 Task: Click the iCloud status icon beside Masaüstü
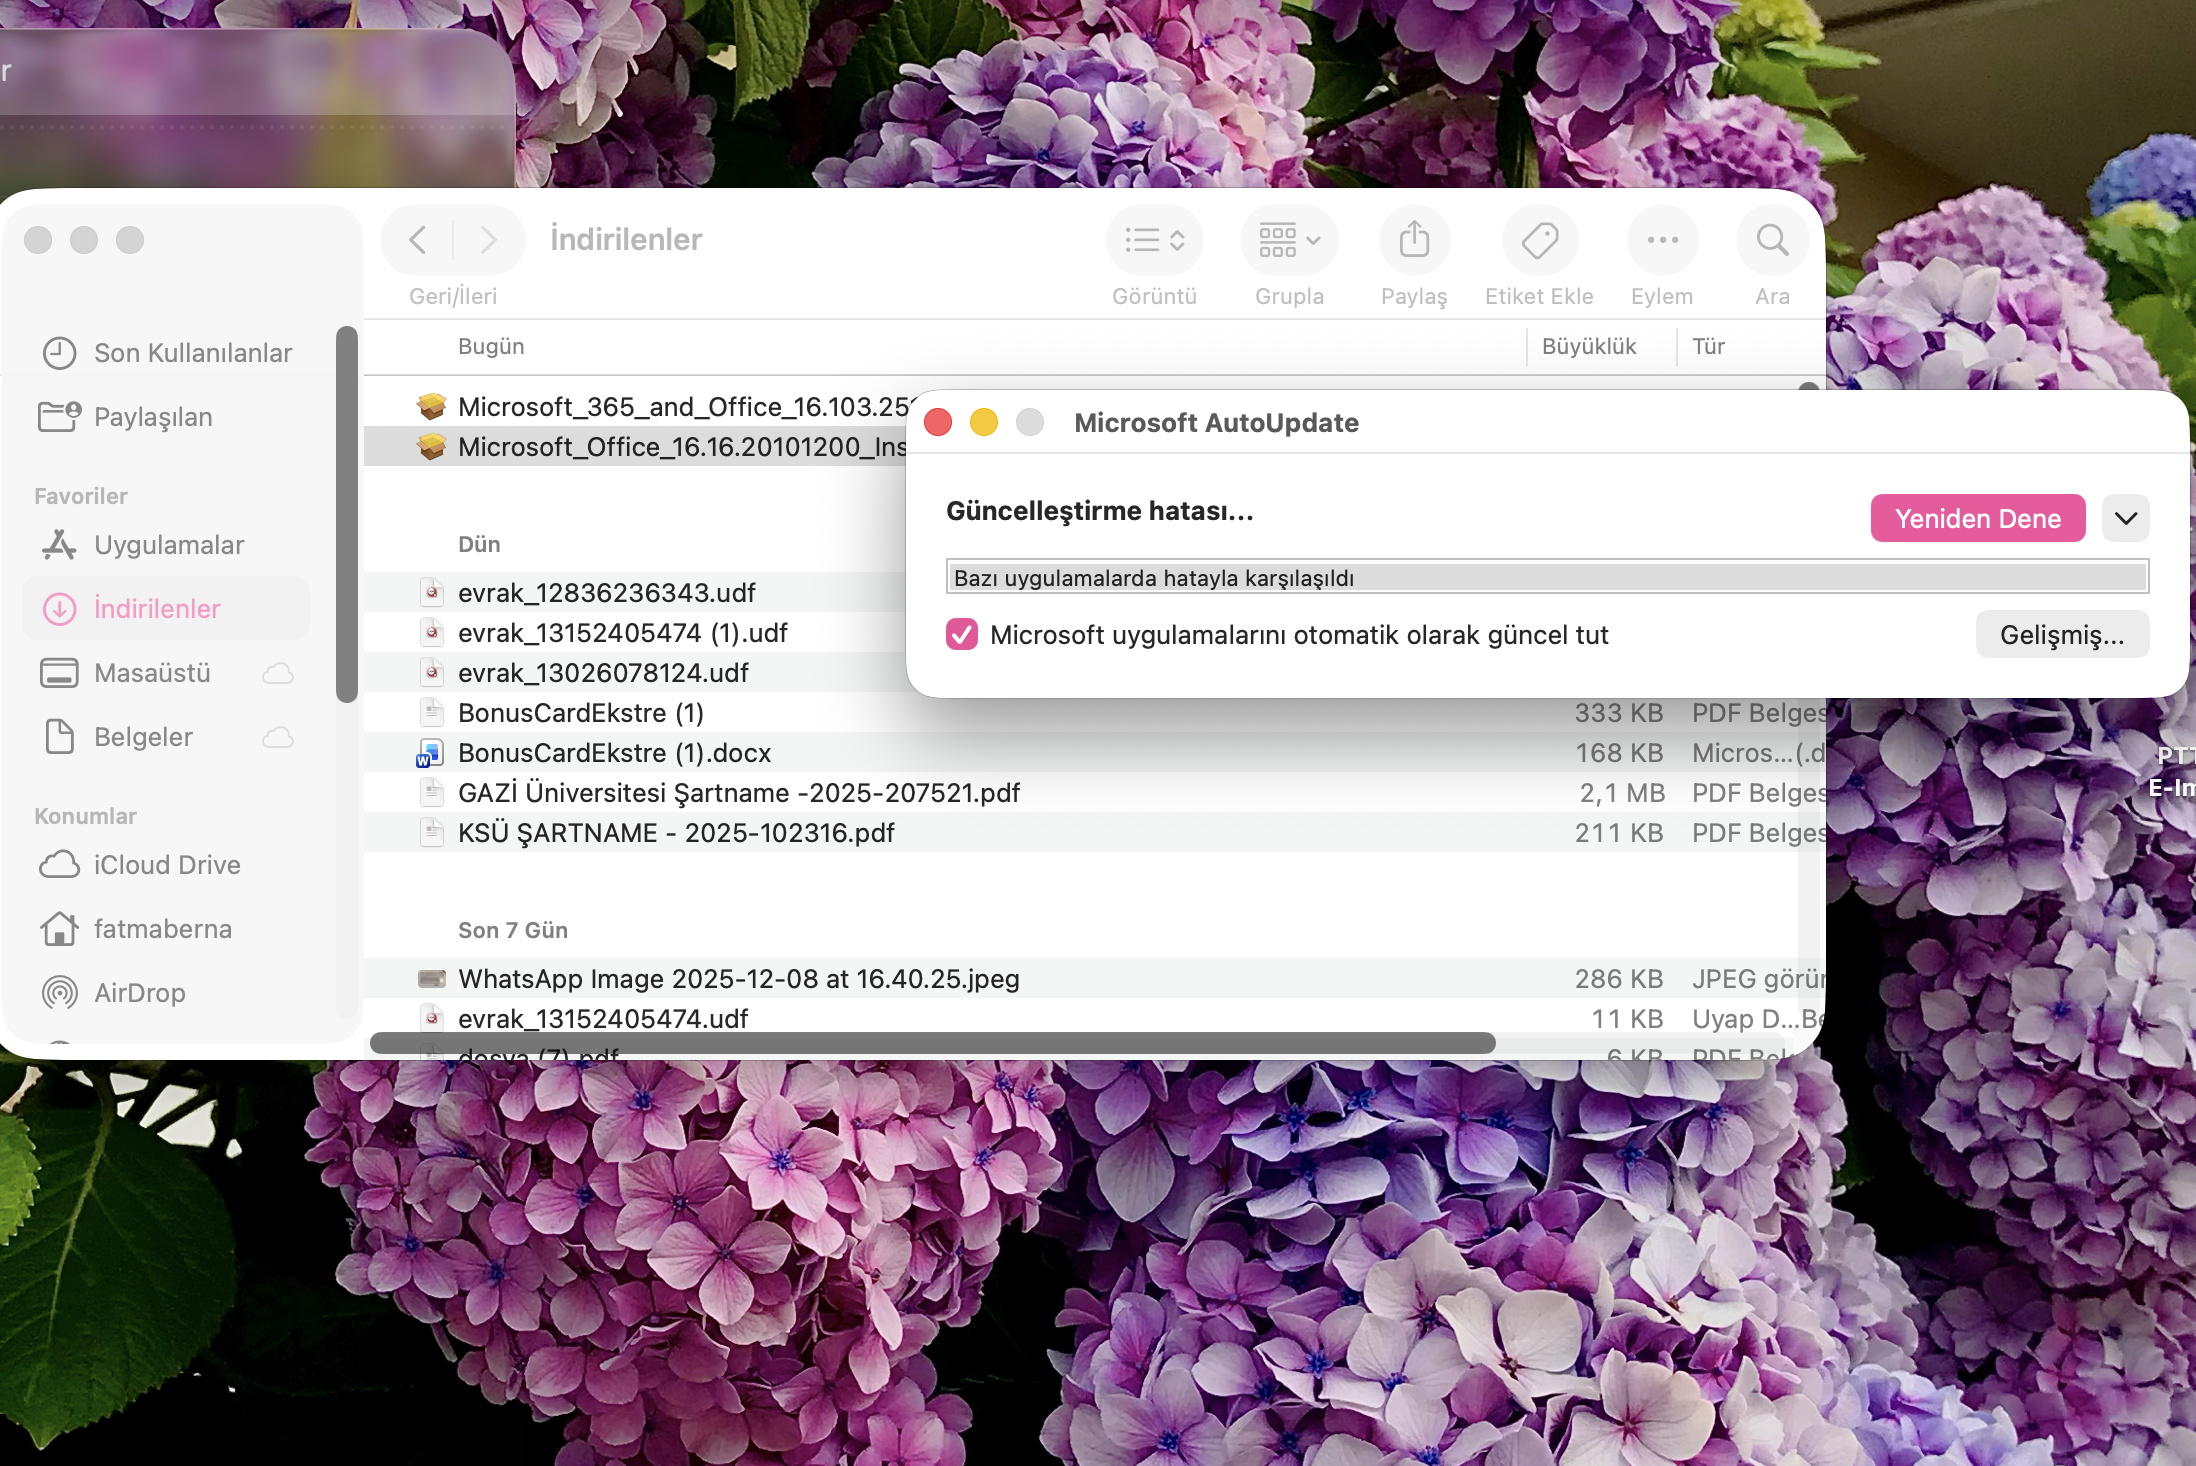pos(278,673)
